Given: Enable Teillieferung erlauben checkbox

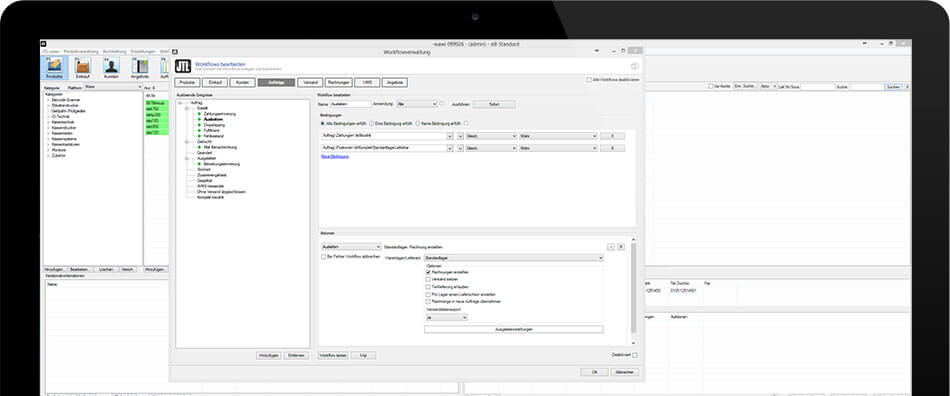Looking at the screenshot, I should (x=428, y=287).
